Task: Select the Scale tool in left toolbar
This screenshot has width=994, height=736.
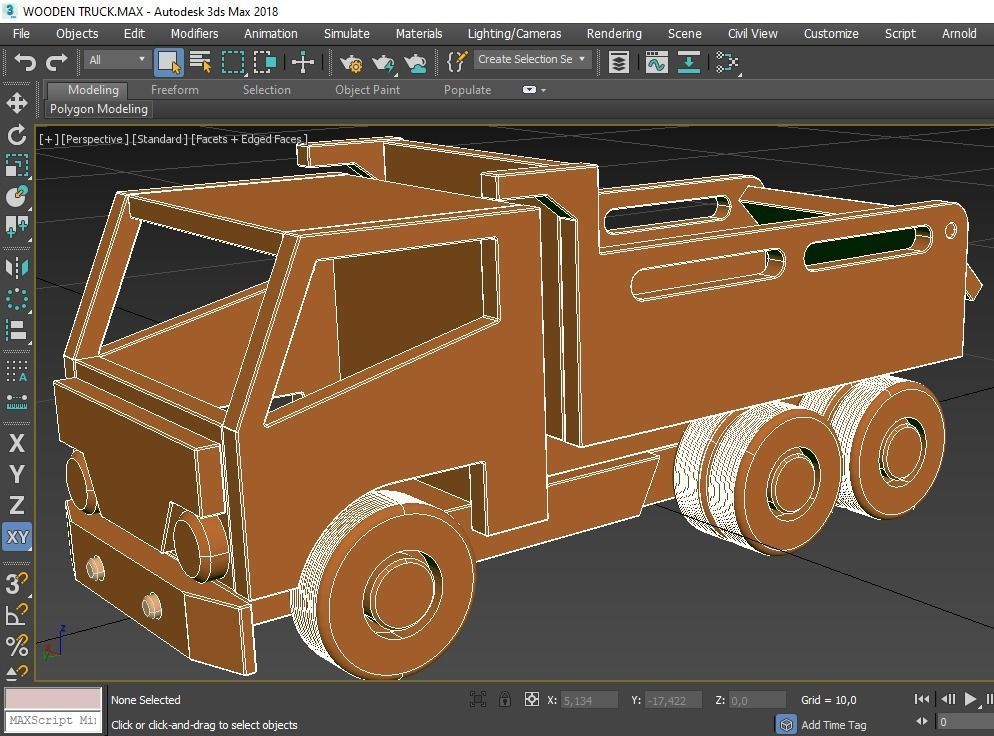Action: [16, 165]
